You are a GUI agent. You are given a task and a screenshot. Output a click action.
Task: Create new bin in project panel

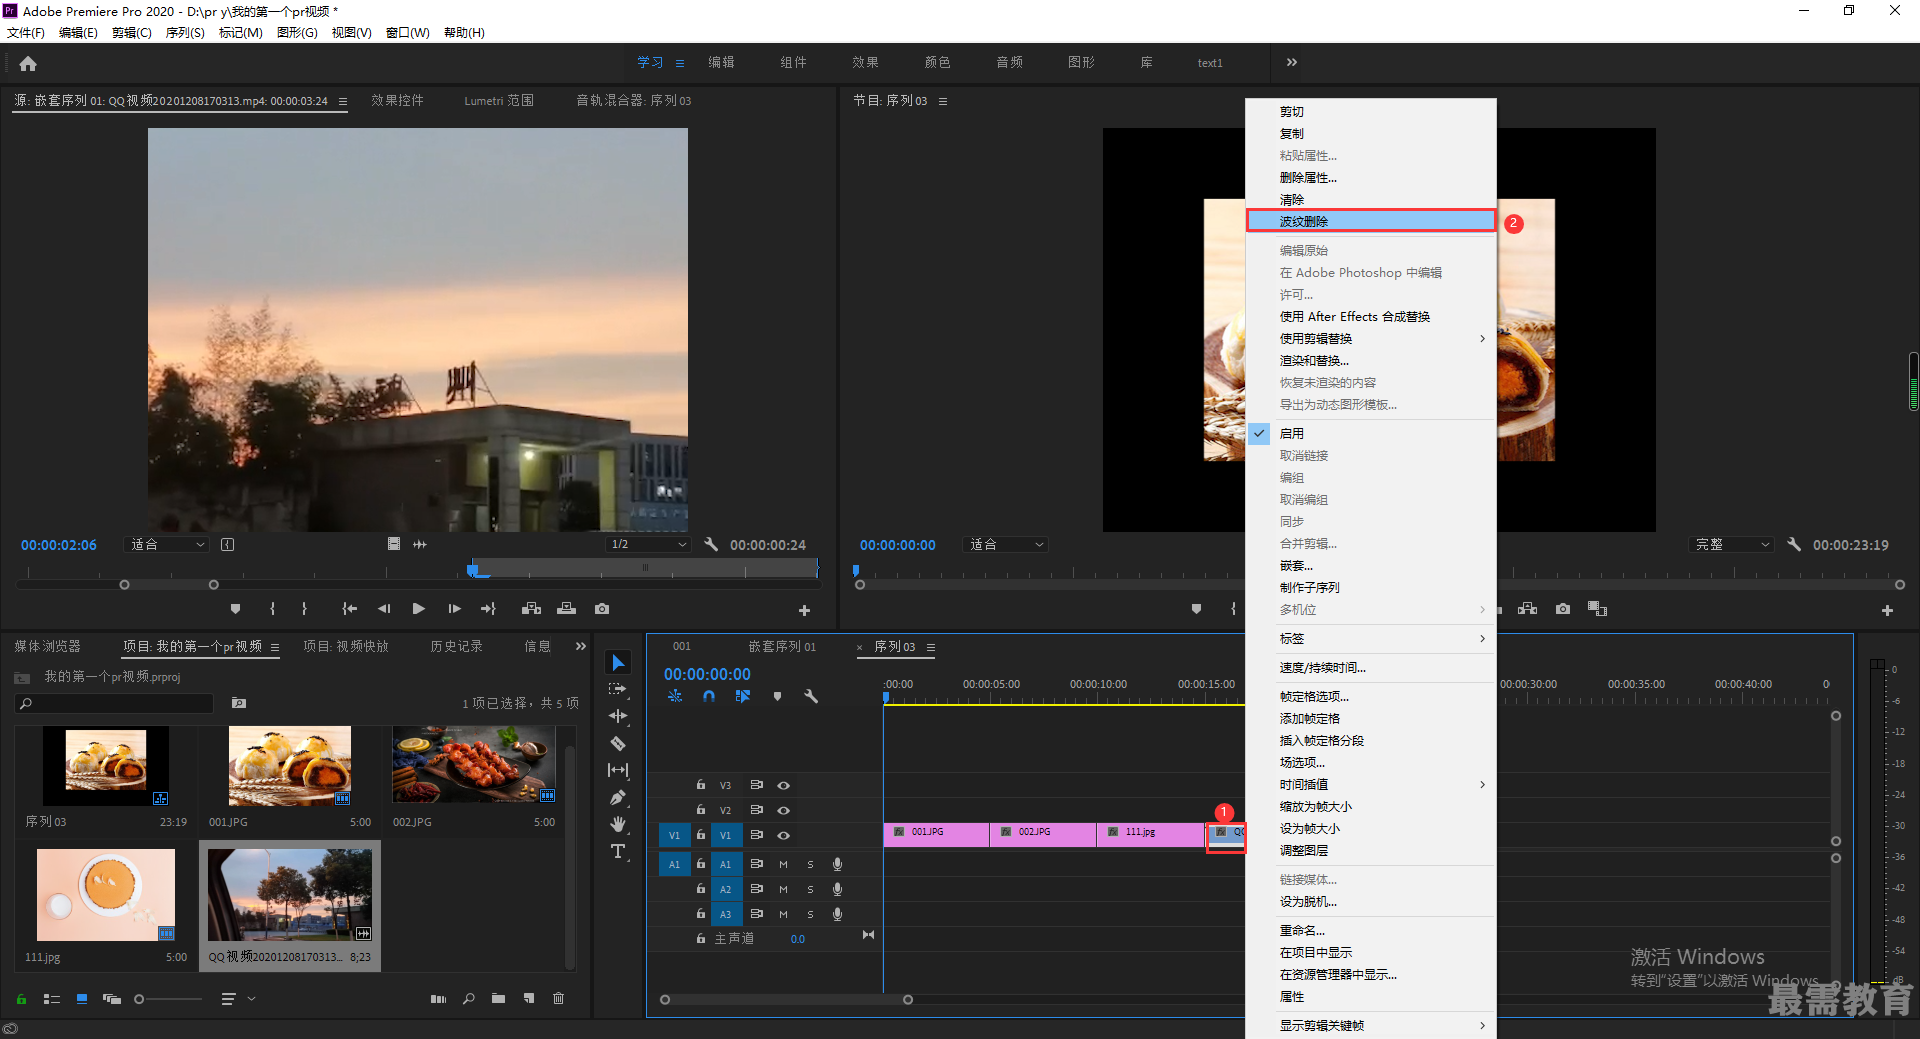(498, 998)
